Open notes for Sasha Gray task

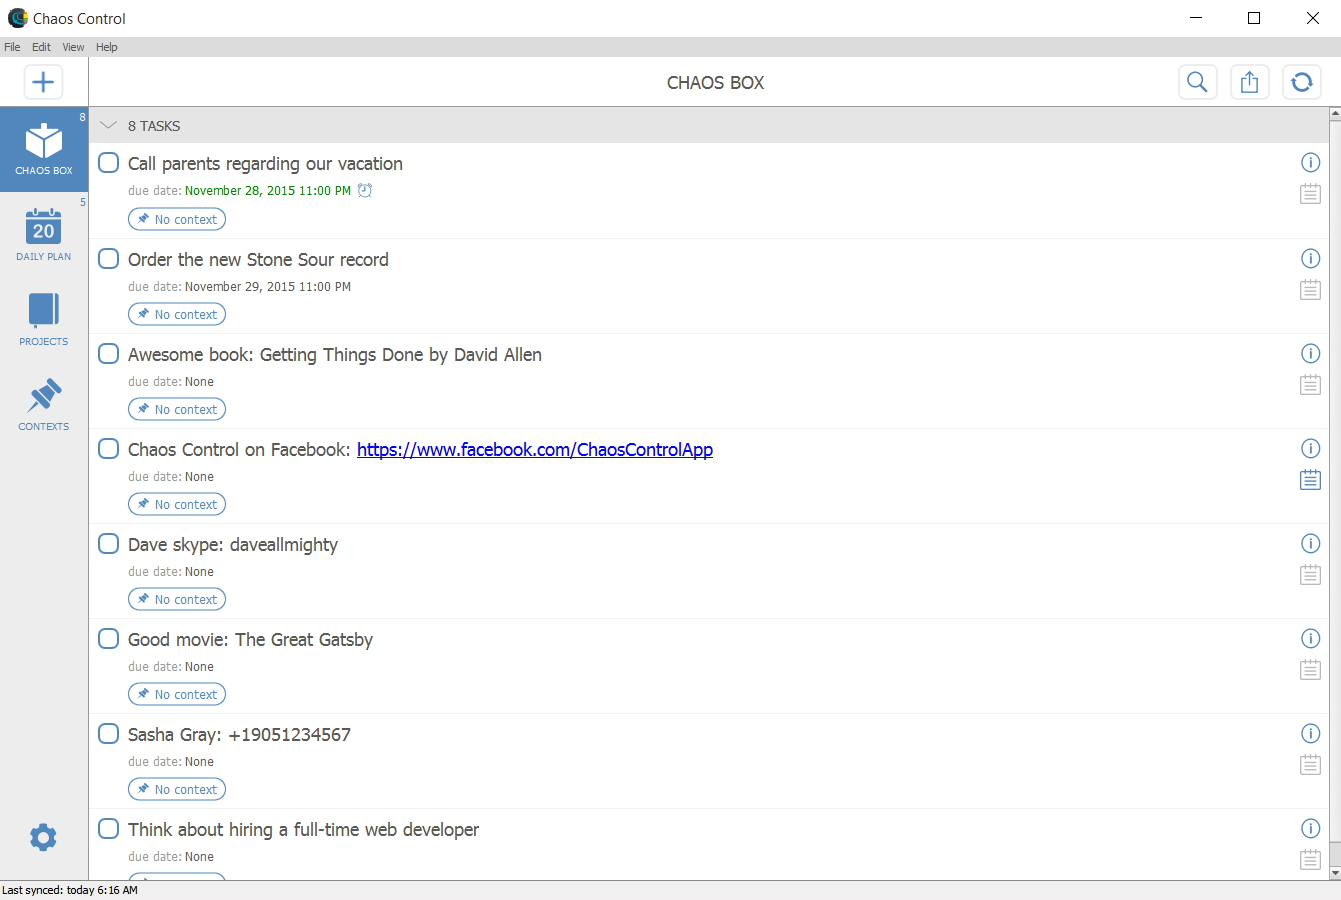click(1310, 765)
